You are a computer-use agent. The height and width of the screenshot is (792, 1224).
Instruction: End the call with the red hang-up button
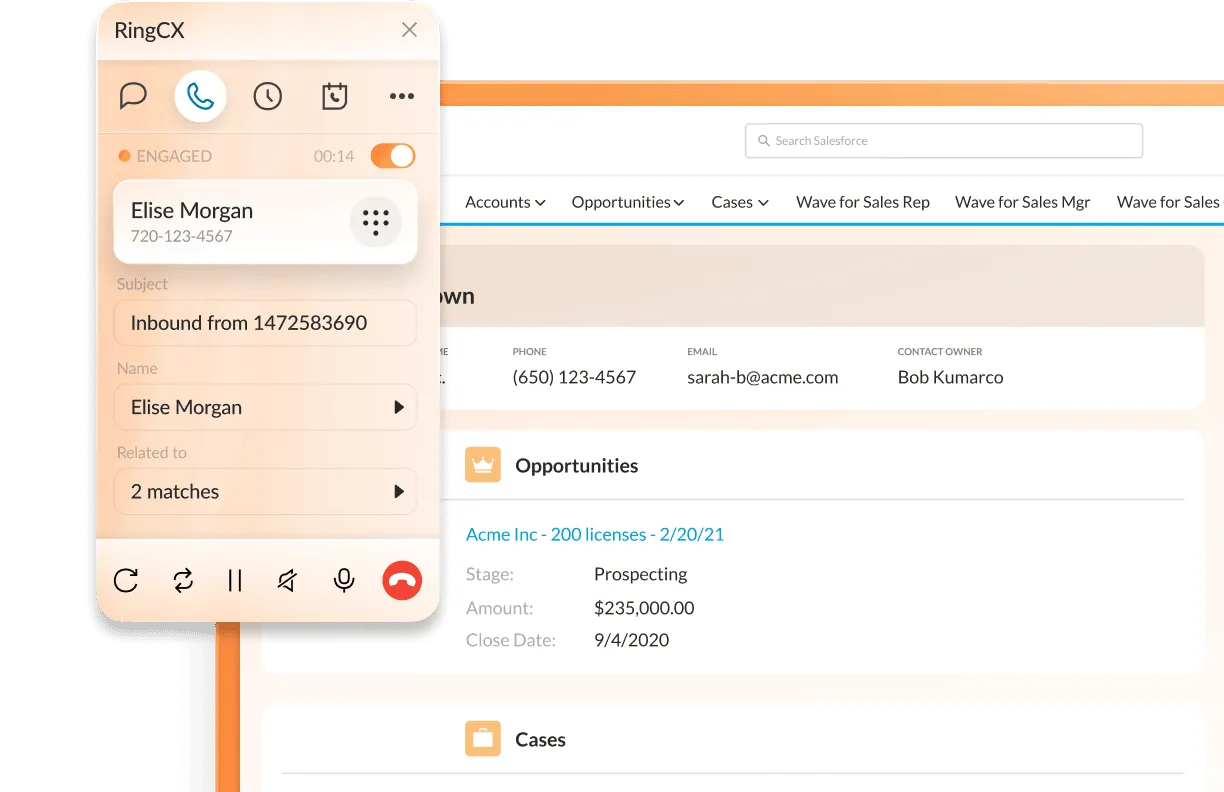pos(402,580)
